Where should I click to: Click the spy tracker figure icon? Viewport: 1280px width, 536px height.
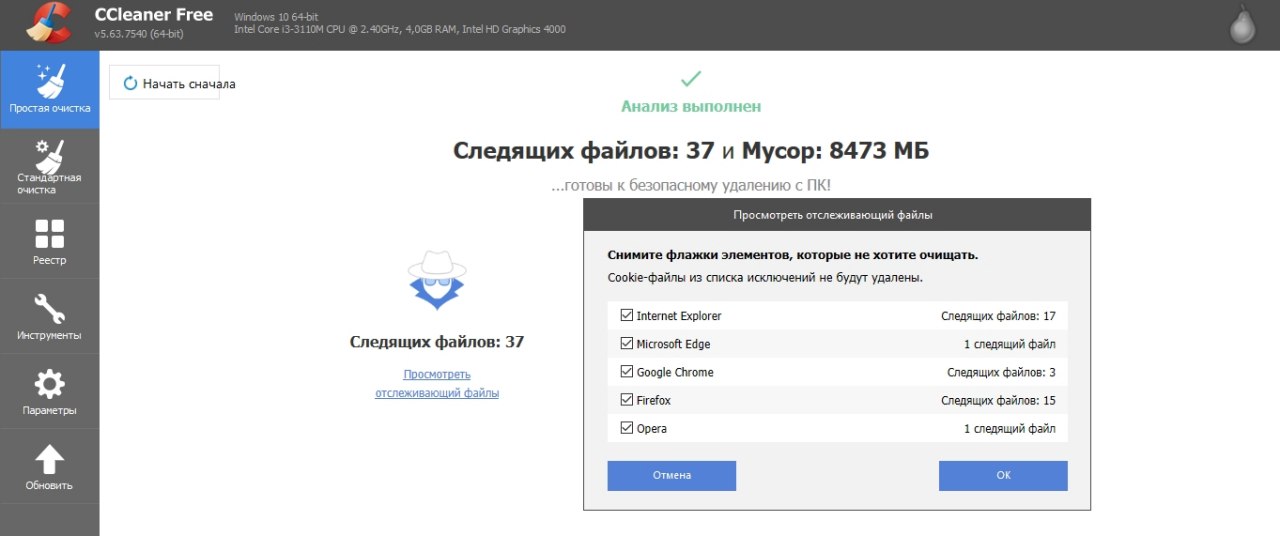pos(437,281)
